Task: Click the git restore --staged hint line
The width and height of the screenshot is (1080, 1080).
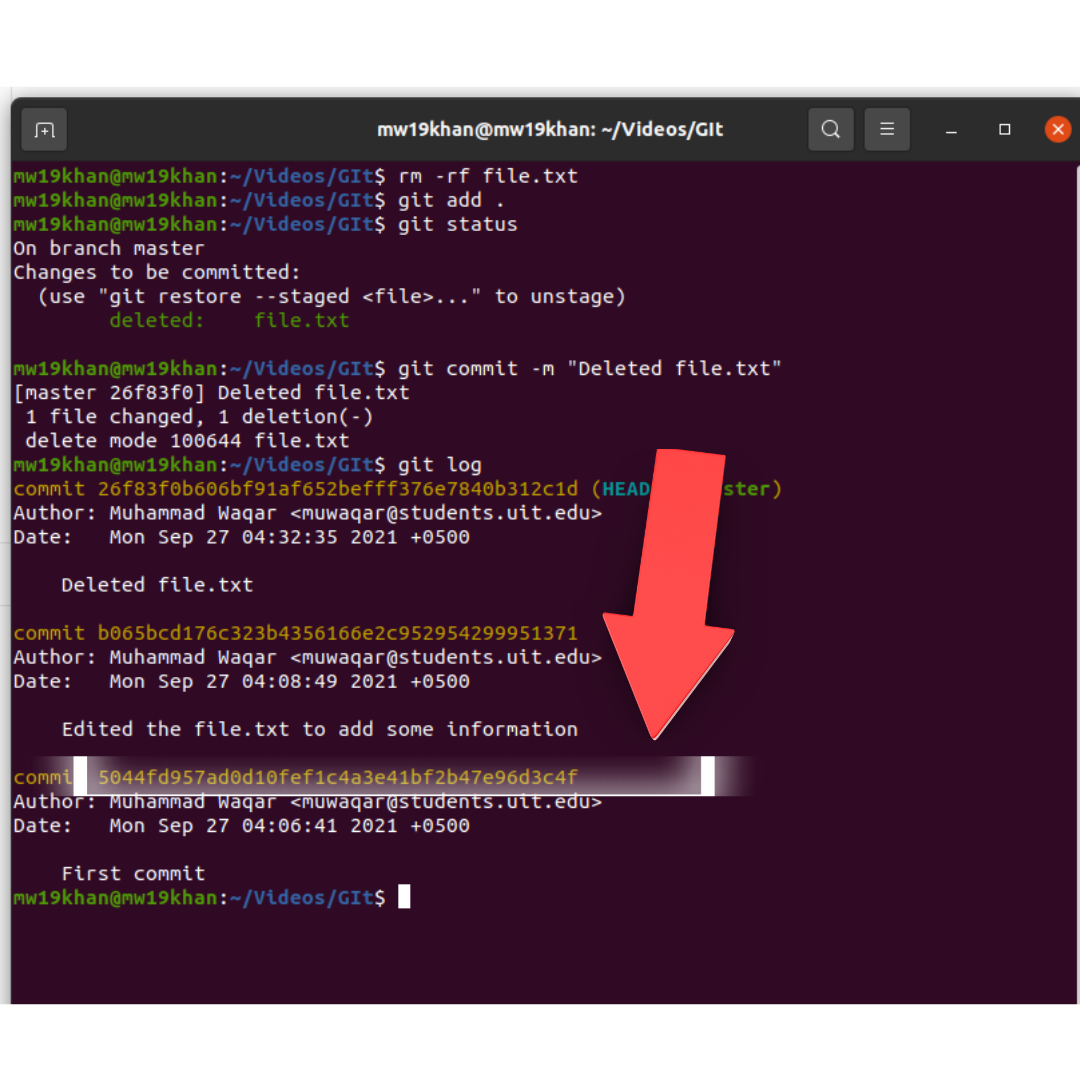Action: pos(331,297)
